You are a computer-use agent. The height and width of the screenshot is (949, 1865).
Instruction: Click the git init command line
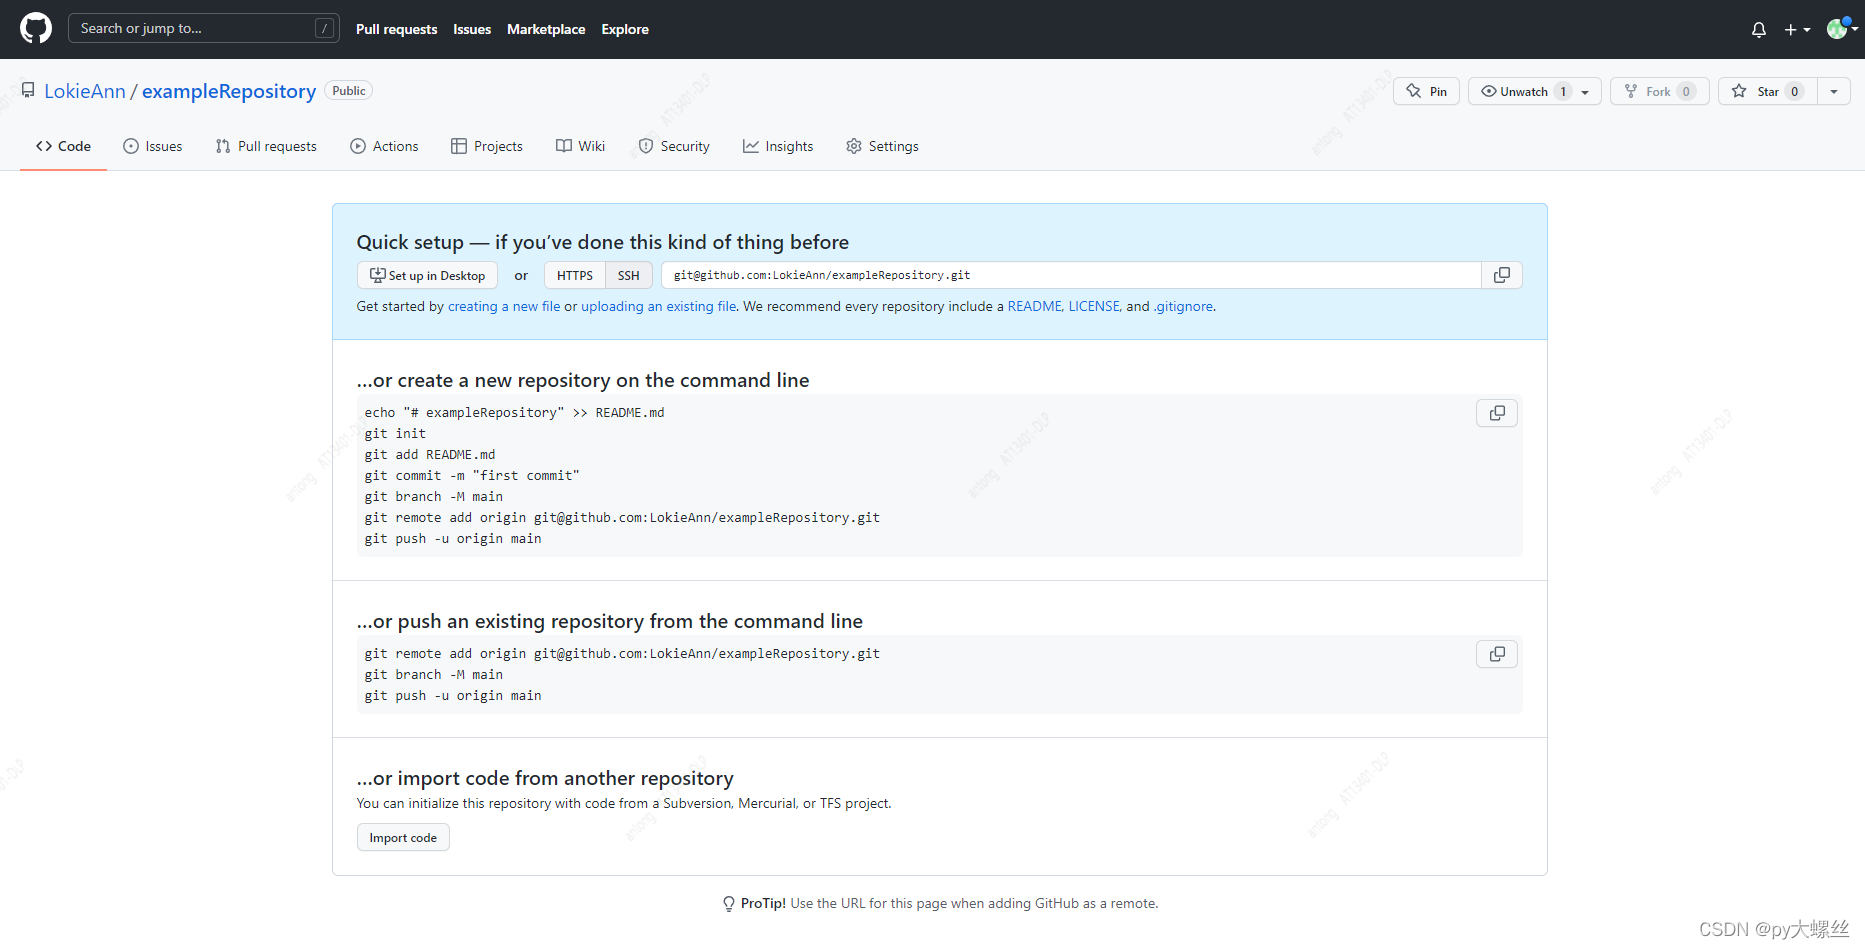pos(395,433)
